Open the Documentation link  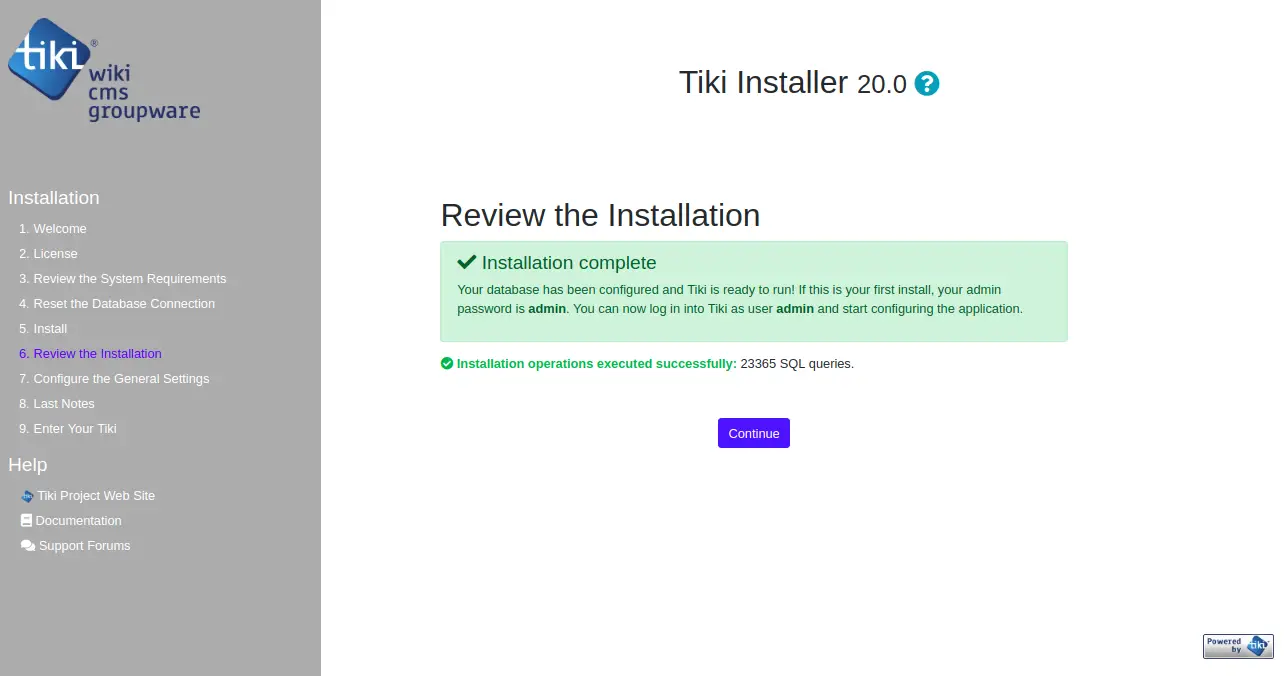78,521
